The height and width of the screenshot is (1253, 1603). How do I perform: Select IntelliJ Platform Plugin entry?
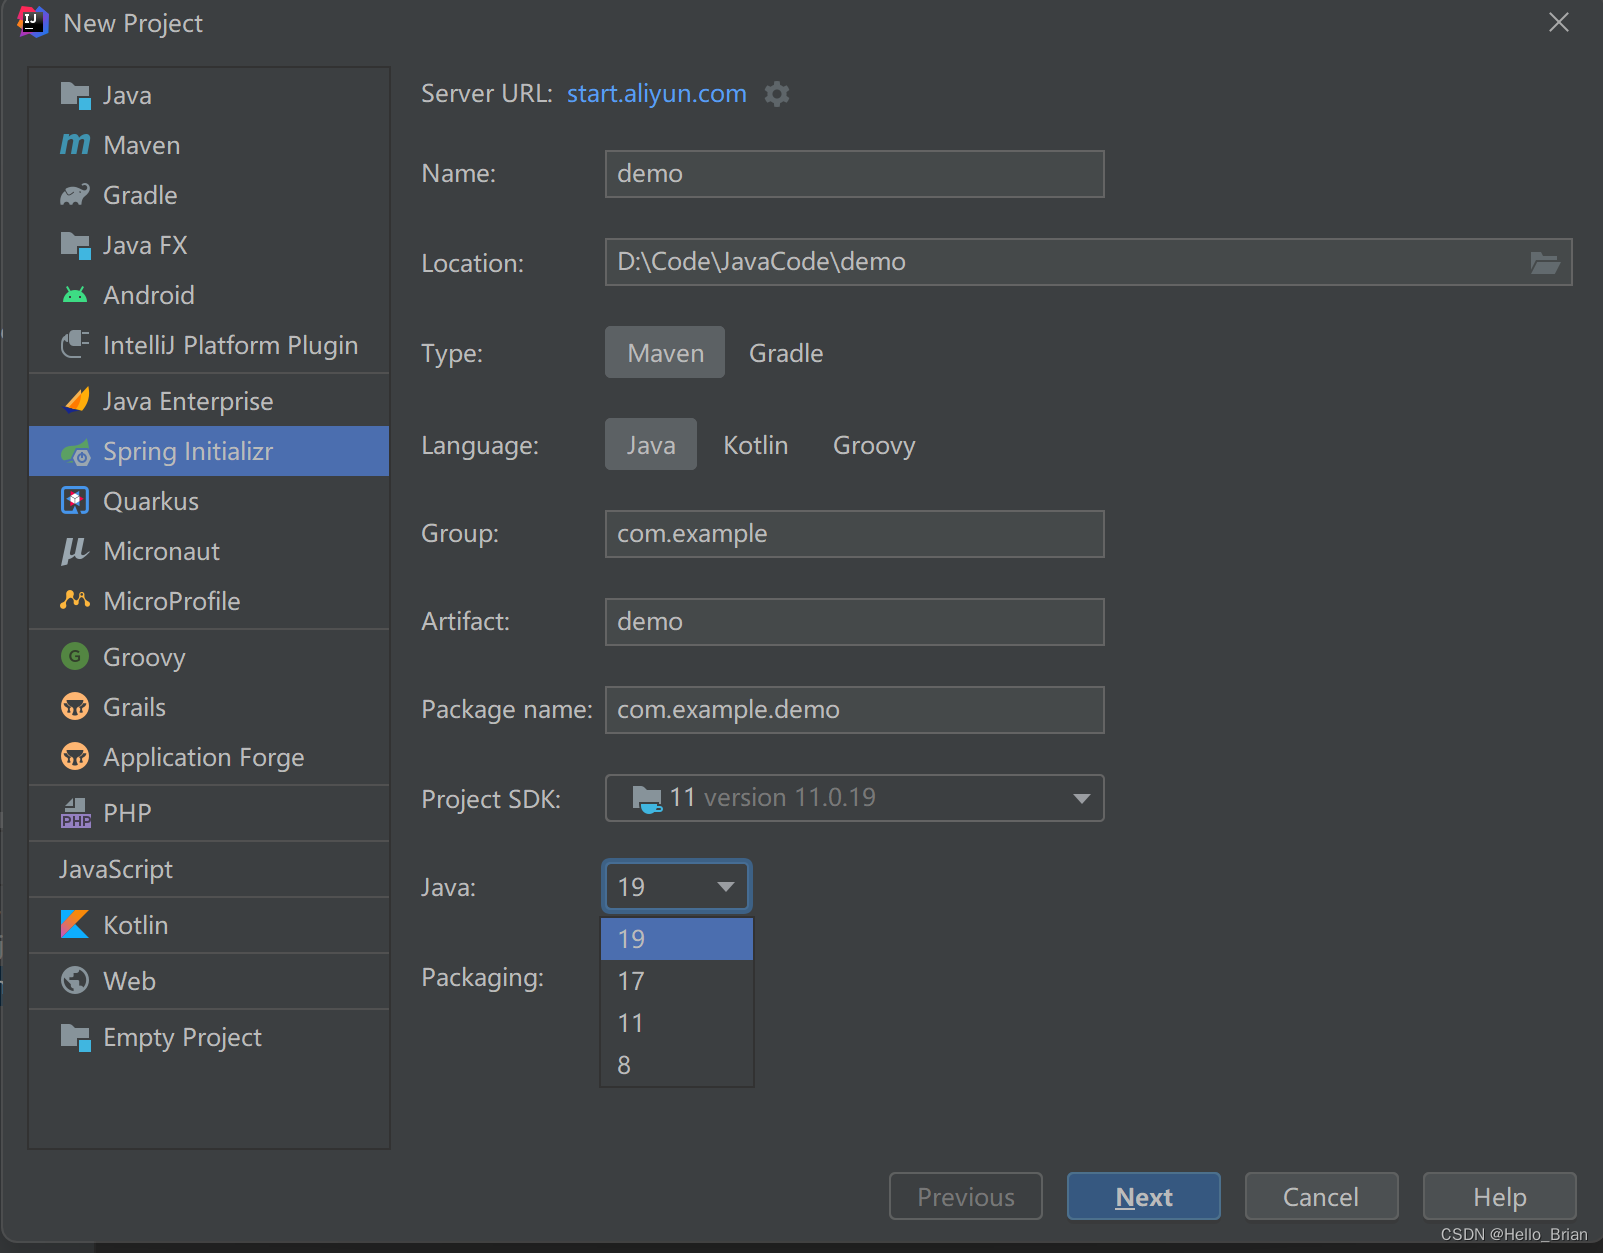click(x=209, y=345)
